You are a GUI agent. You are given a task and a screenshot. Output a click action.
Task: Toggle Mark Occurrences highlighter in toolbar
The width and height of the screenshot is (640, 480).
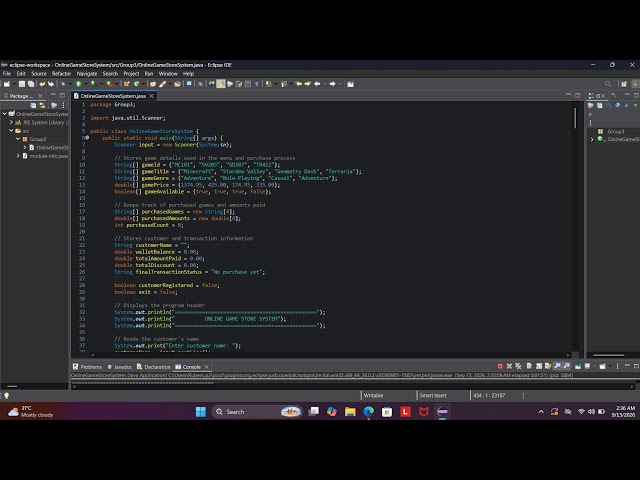[x=221, y=84]
